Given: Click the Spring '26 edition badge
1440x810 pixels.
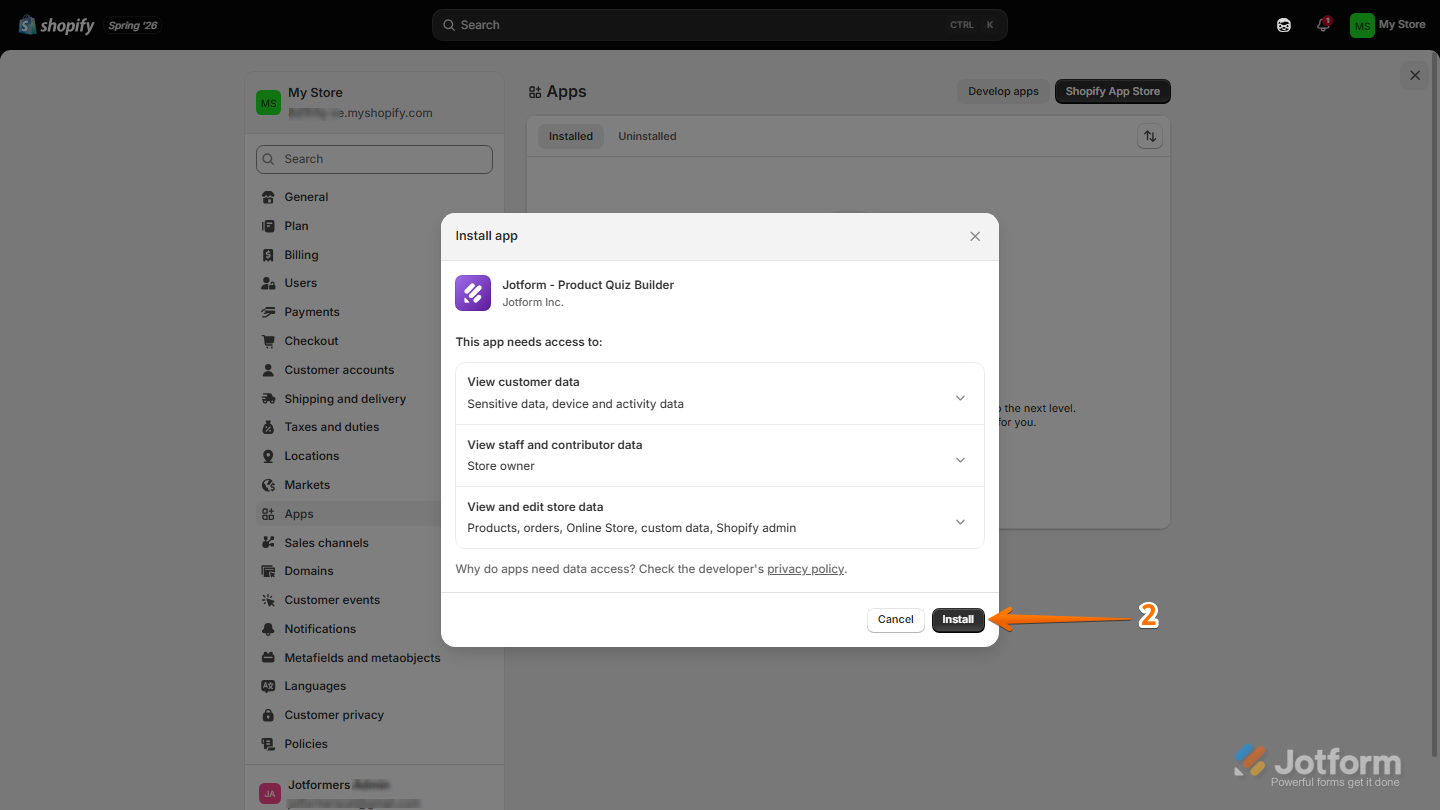Looking at the screenshot, I should tap(133, 26).
